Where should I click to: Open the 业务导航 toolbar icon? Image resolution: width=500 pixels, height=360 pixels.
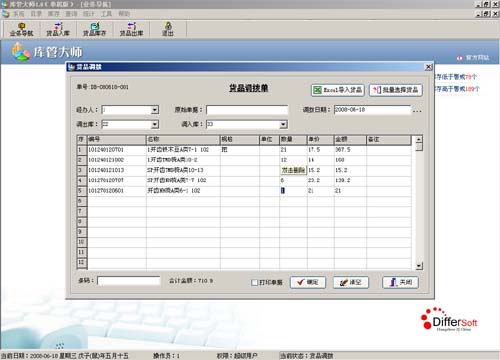[x=21, y=29]
